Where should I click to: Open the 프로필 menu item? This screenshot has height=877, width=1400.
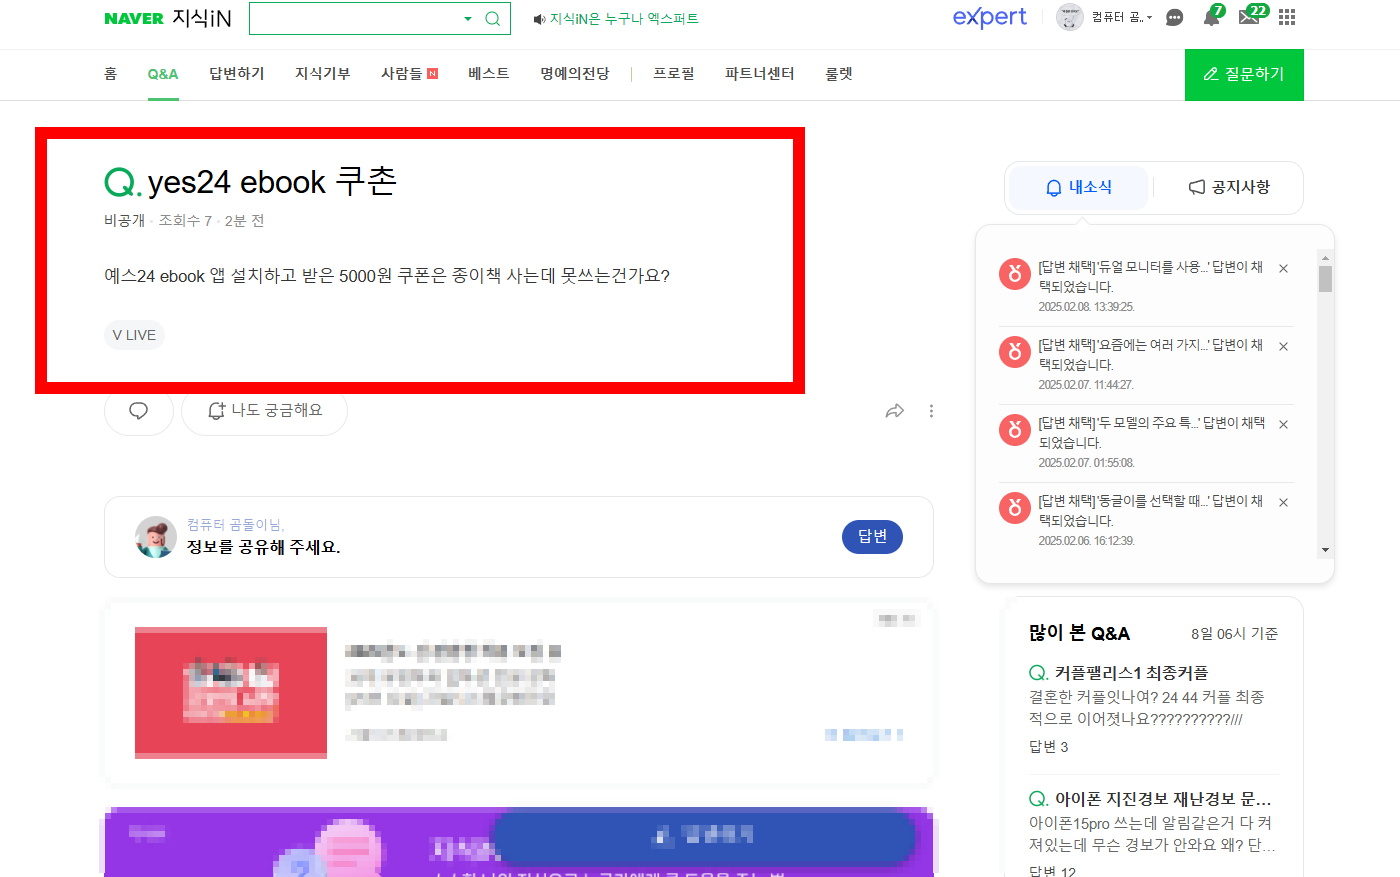click(x=674, y=74)
